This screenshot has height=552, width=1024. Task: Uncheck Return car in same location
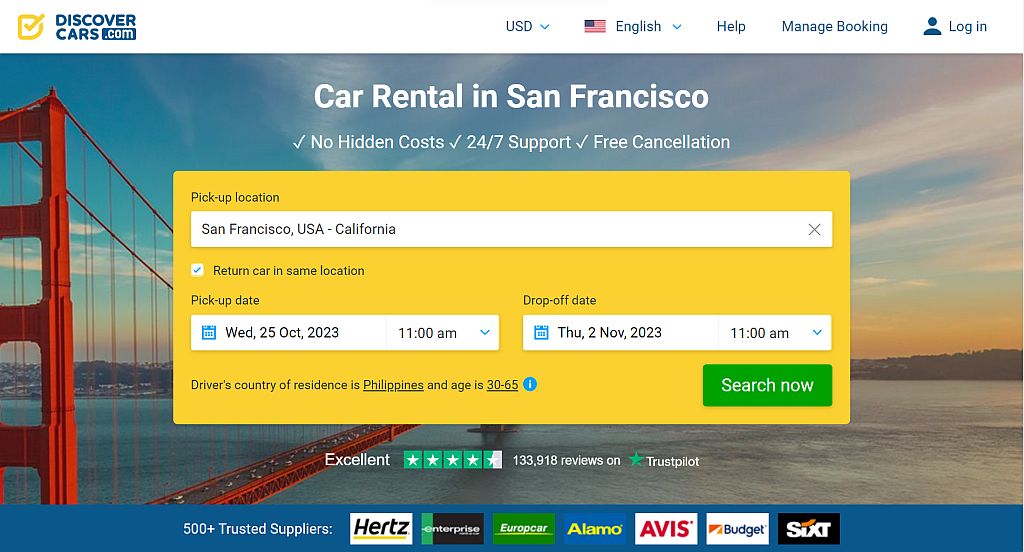click(x=197, y=270)
